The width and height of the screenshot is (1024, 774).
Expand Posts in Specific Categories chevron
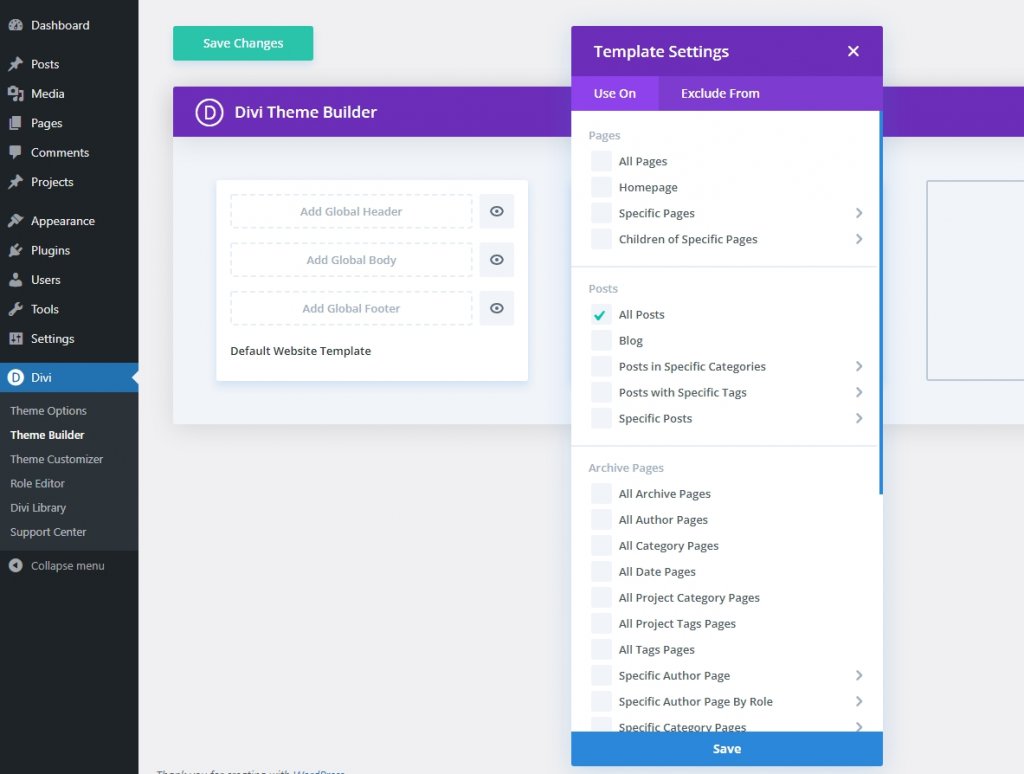pyautogui.click(x=859, y=366)
